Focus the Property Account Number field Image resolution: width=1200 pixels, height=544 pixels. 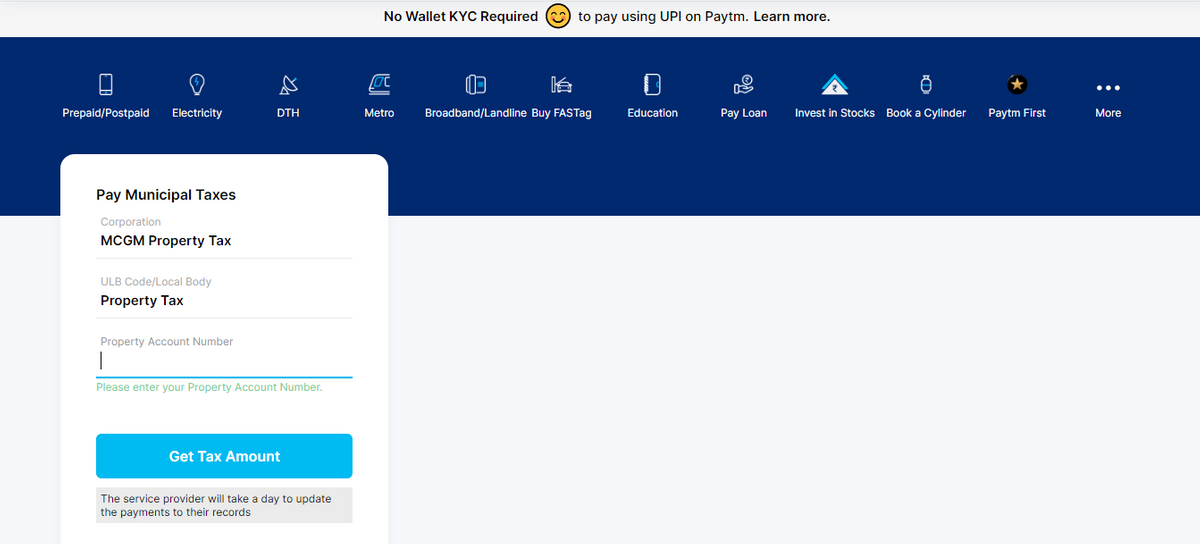click(224, 362)
